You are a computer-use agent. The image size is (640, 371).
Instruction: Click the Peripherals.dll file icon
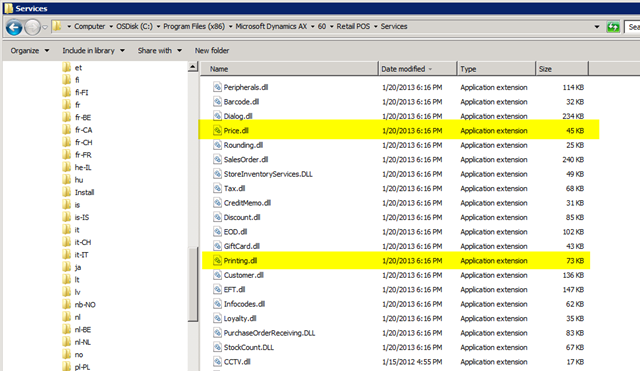pyautogui.click(x=218, y=87)
